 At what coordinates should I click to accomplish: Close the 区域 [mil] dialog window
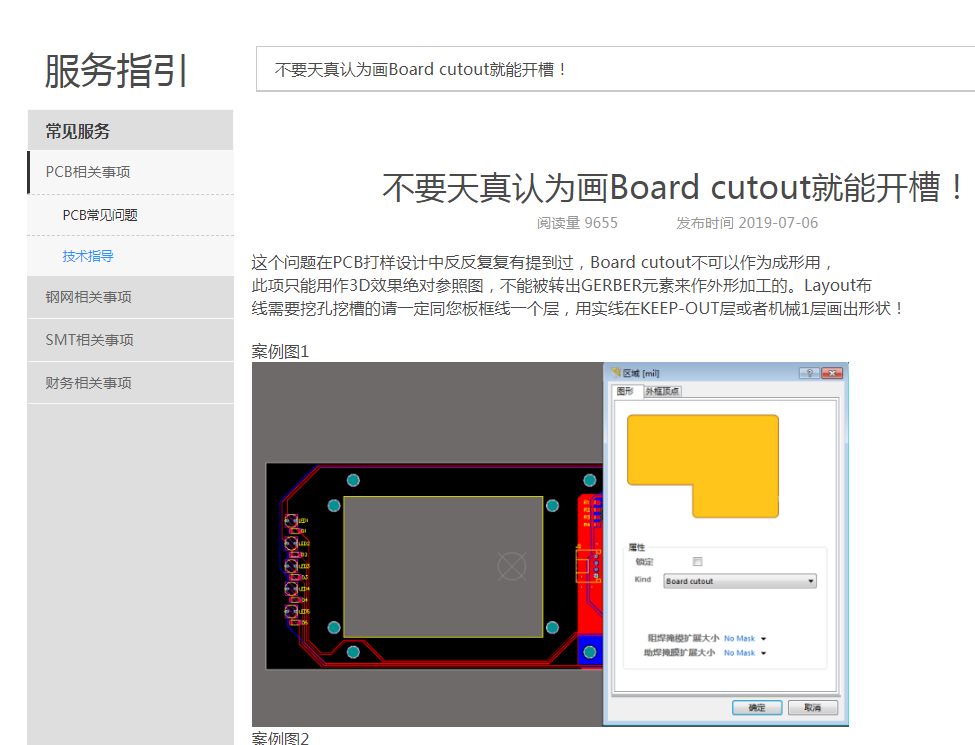pos(831,373)
